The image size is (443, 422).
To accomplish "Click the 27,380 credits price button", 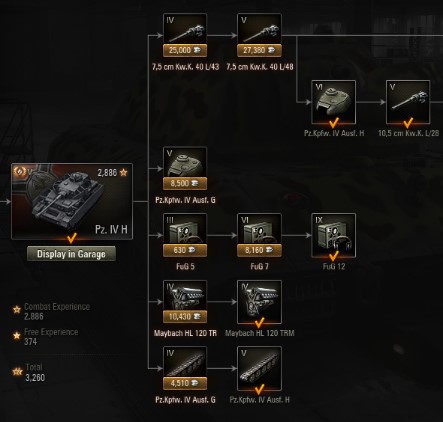I will click(x=259, y=50).
